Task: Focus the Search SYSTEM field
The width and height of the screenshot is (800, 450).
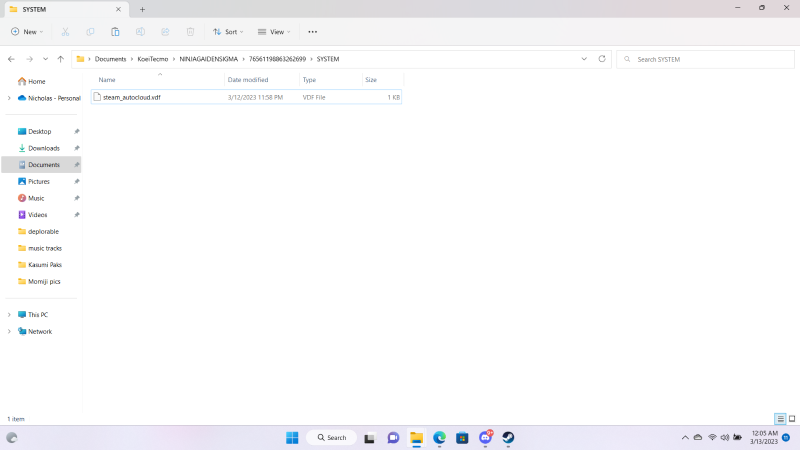Action: pos(705,59)
